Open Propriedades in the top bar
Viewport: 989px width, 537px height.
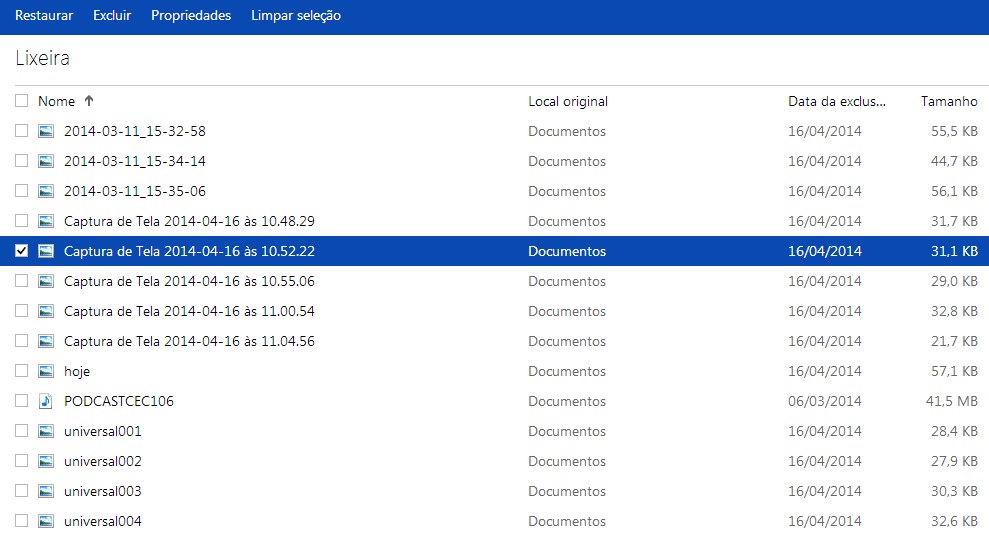[191, 16]
